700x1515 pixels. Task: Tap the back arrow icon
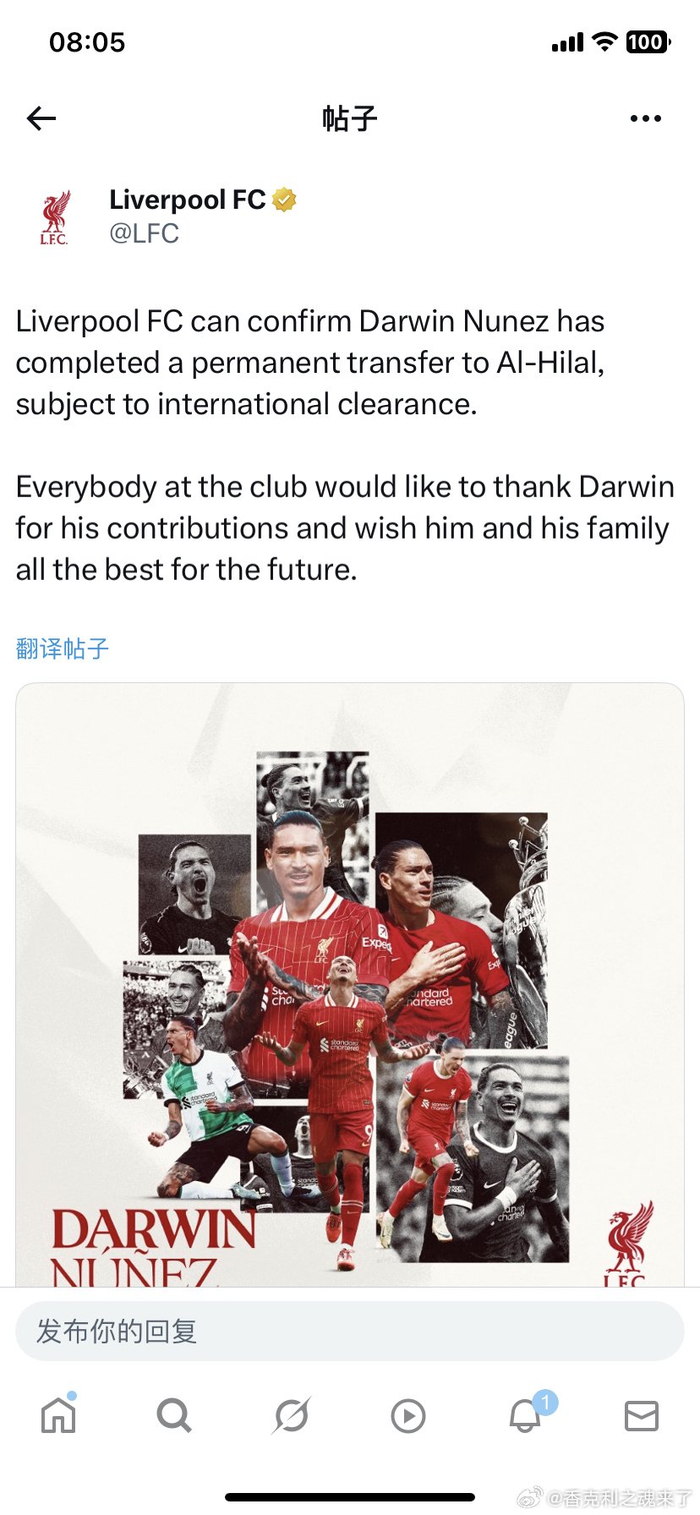point(41,118)
